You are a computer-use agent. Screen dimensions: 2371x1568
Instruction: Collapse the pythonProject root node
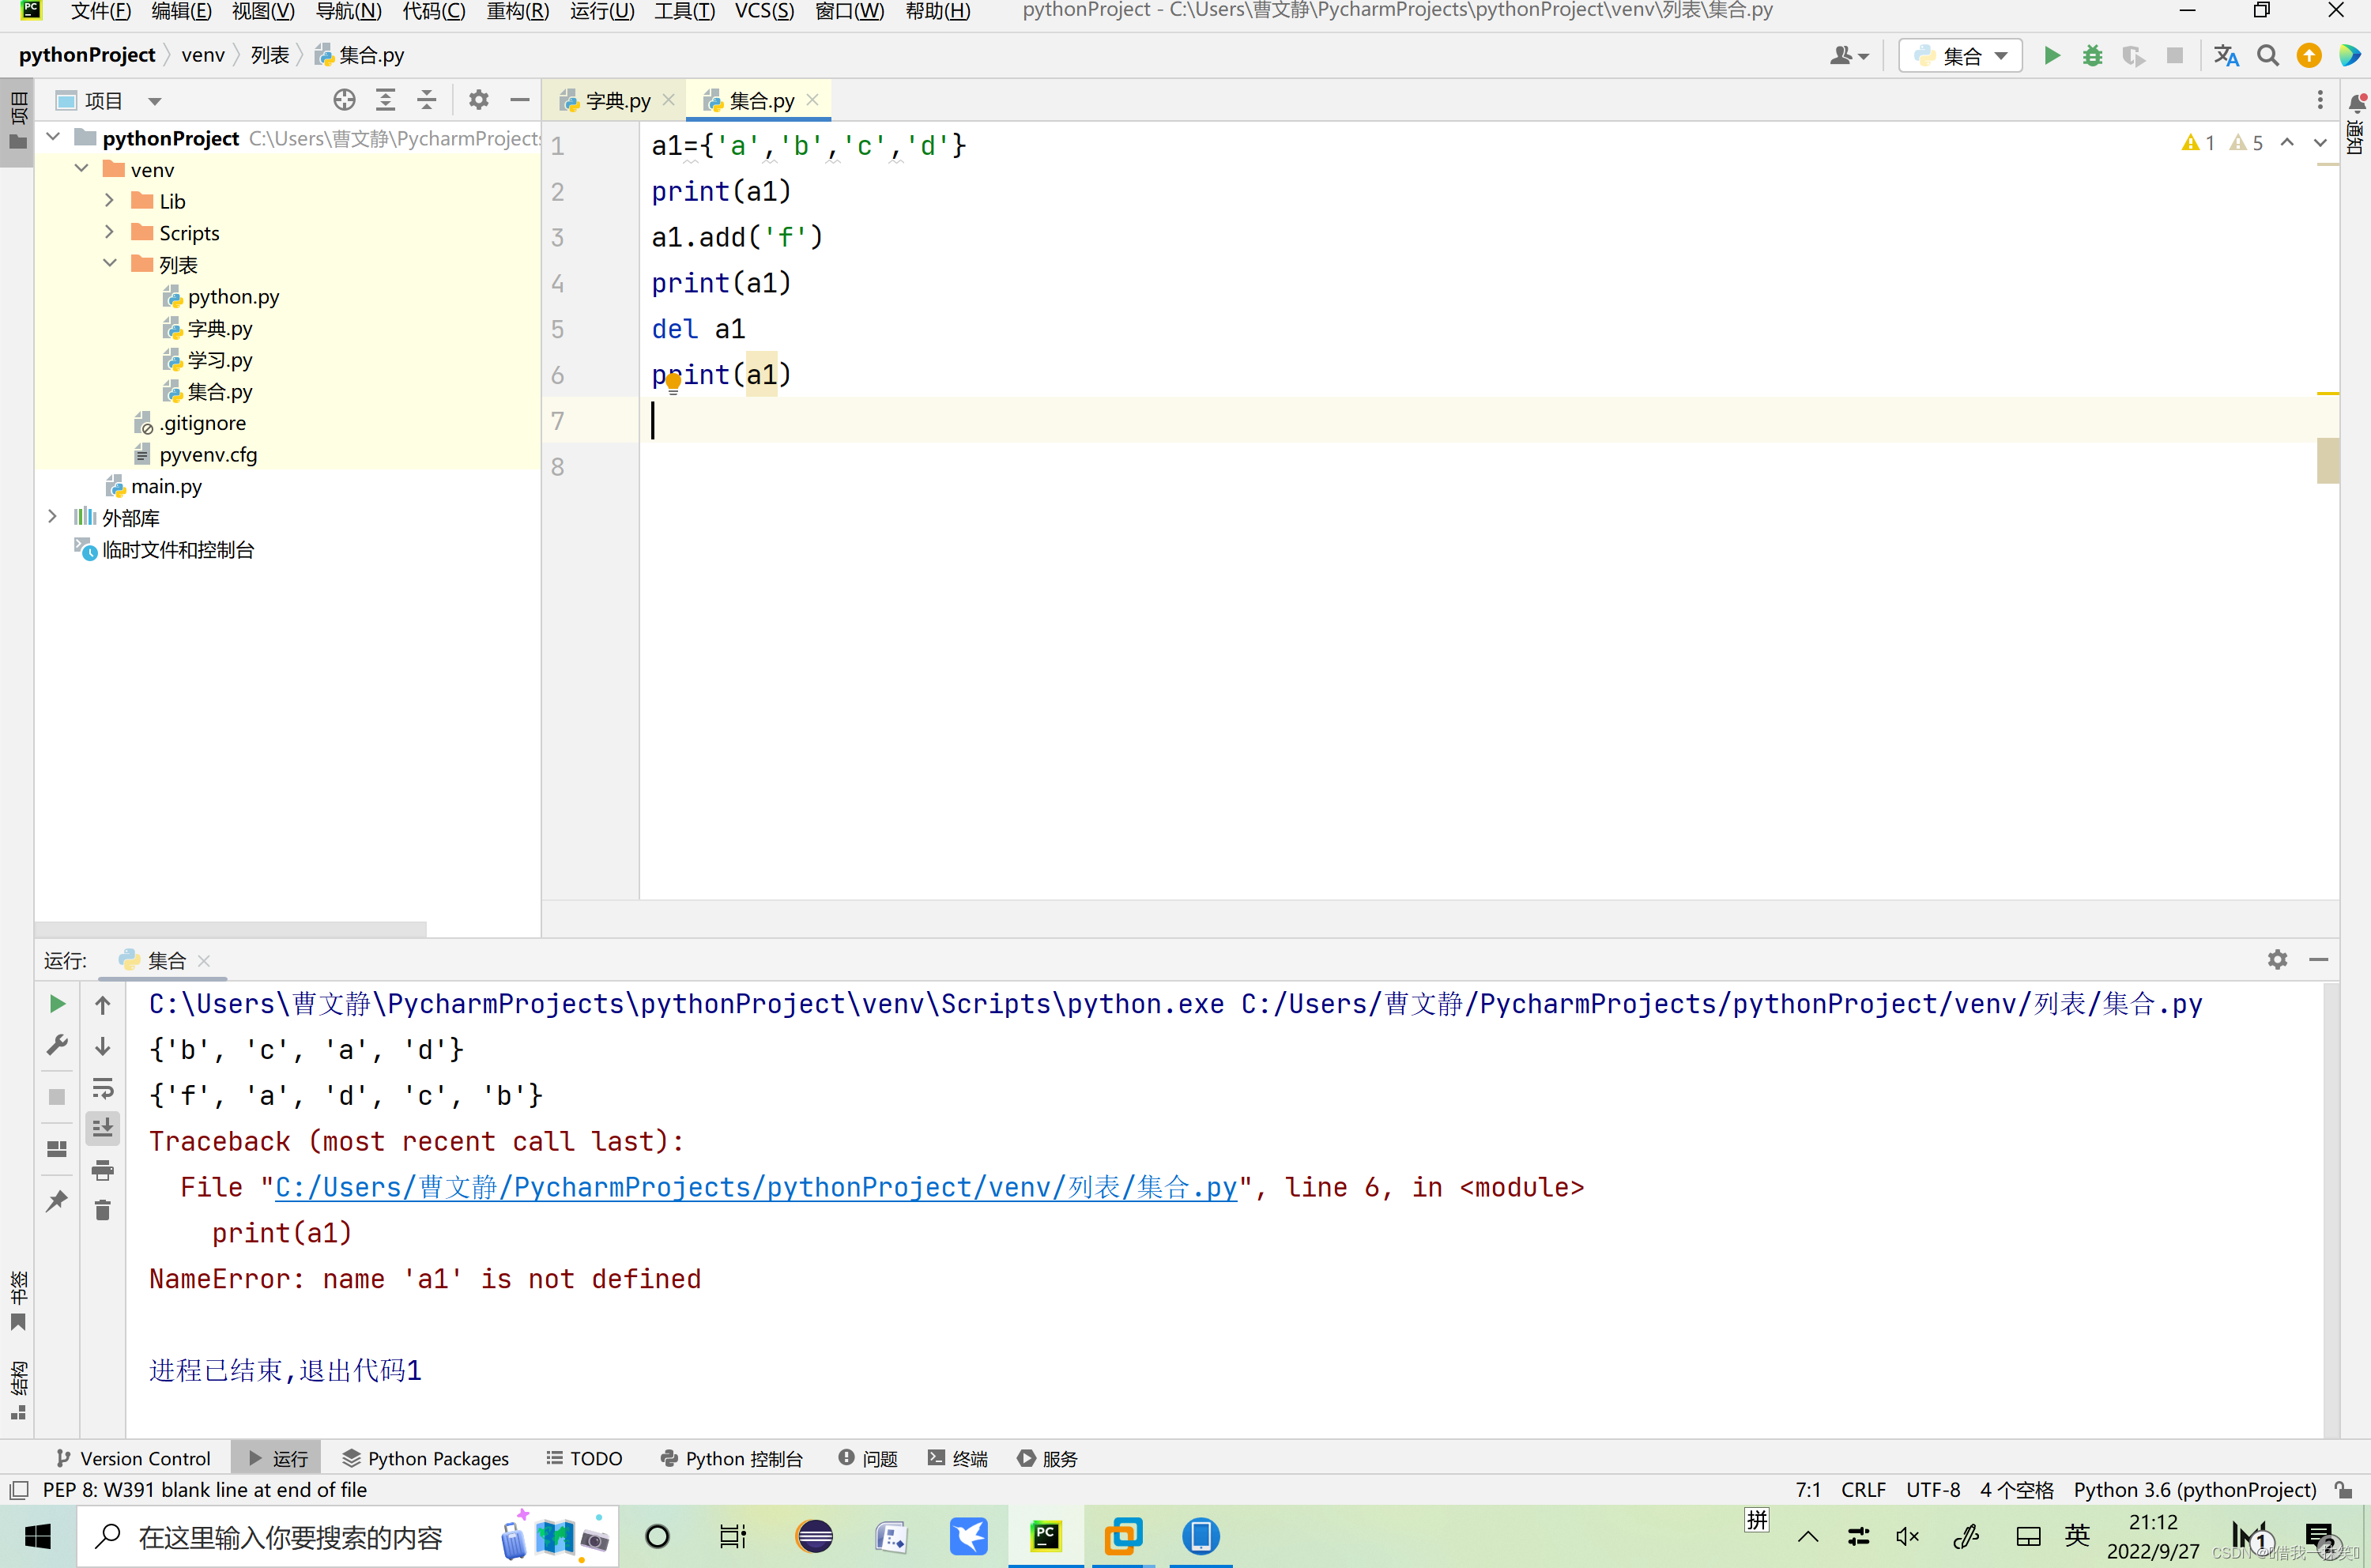click(x=53, y=137)
